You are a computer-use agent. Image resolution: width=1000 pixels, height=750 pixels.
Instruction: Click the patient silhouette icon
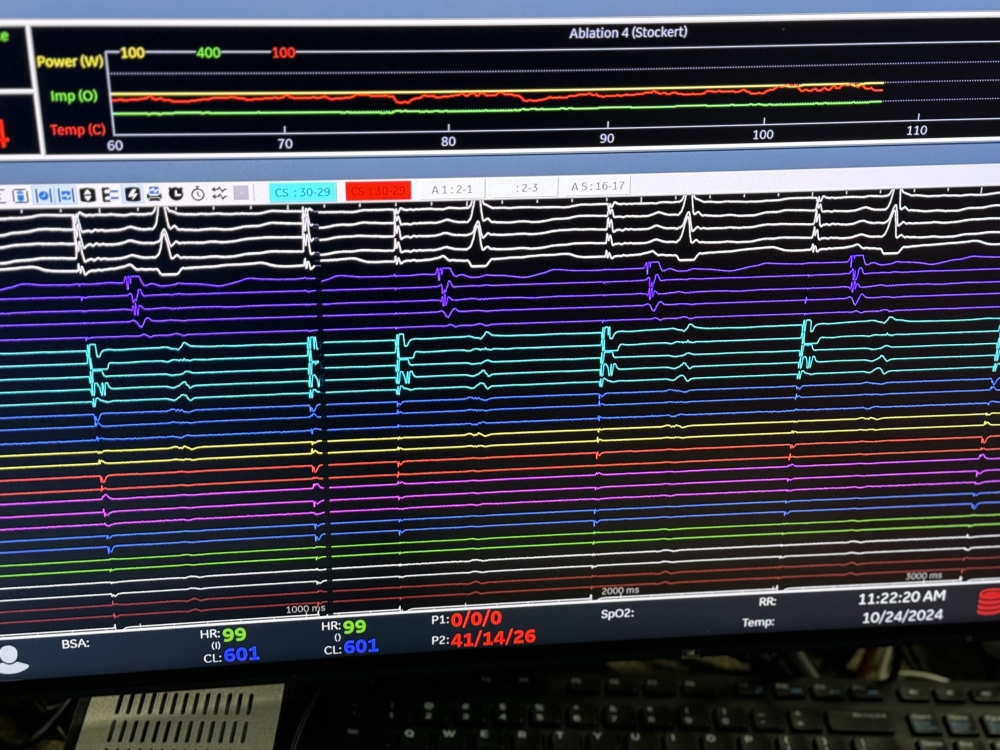point(13,659)
